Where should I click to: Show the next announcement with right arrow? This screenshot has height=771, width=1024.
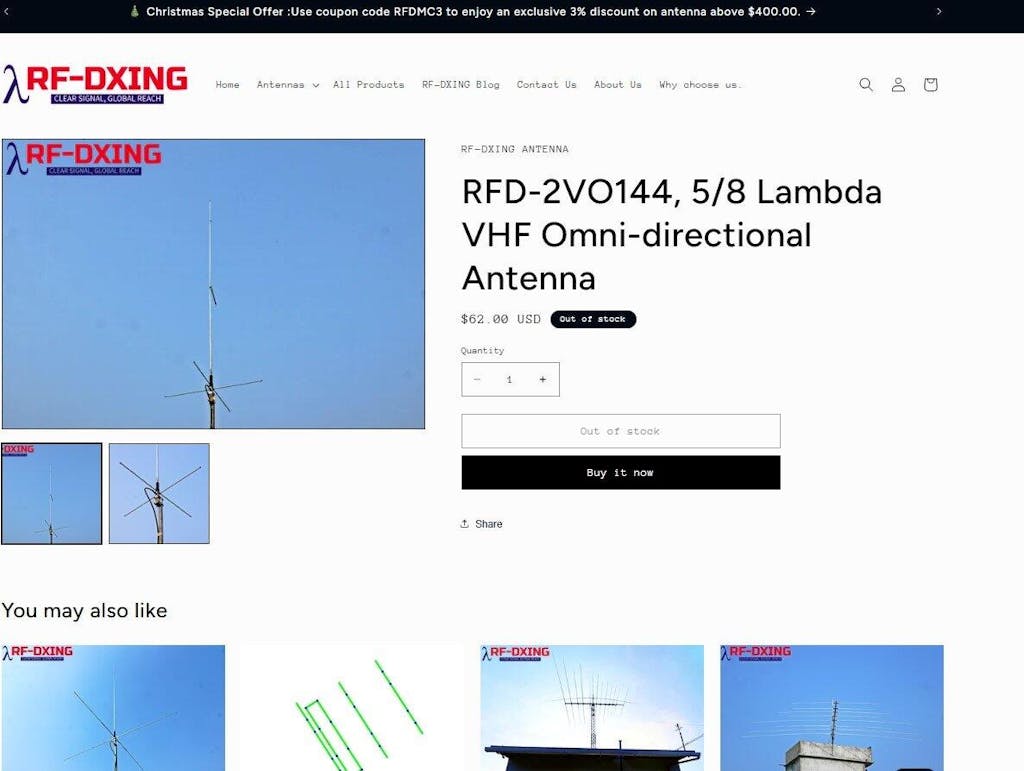[x=938, y=11]
